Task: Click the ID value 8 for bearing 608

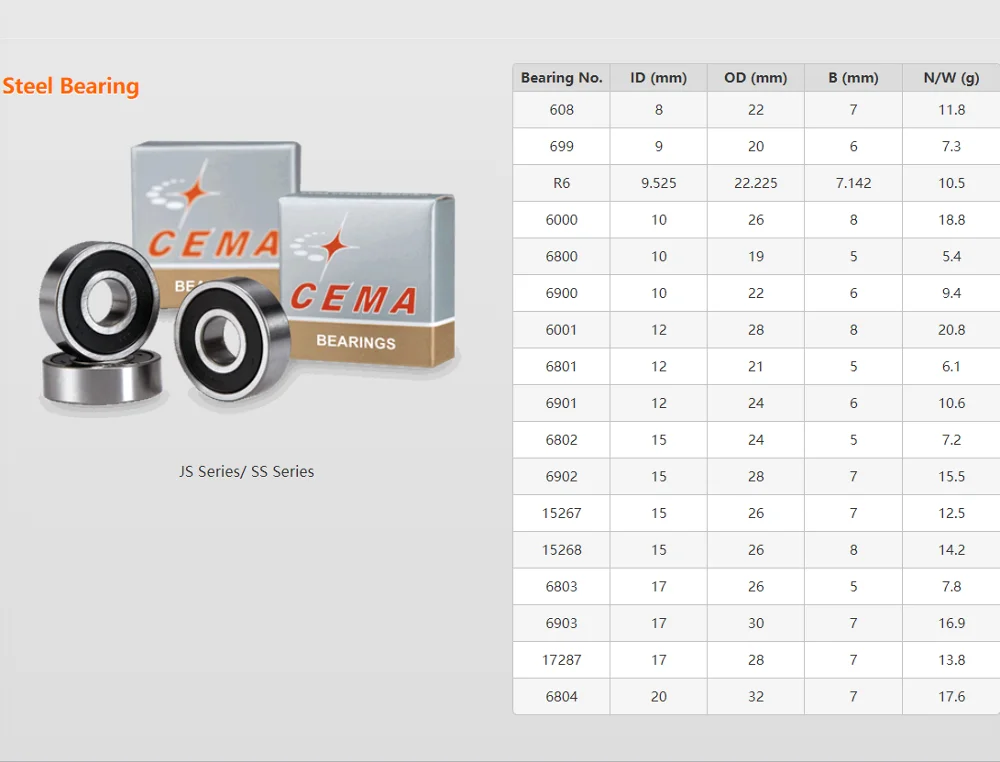Action: [658, 110]
